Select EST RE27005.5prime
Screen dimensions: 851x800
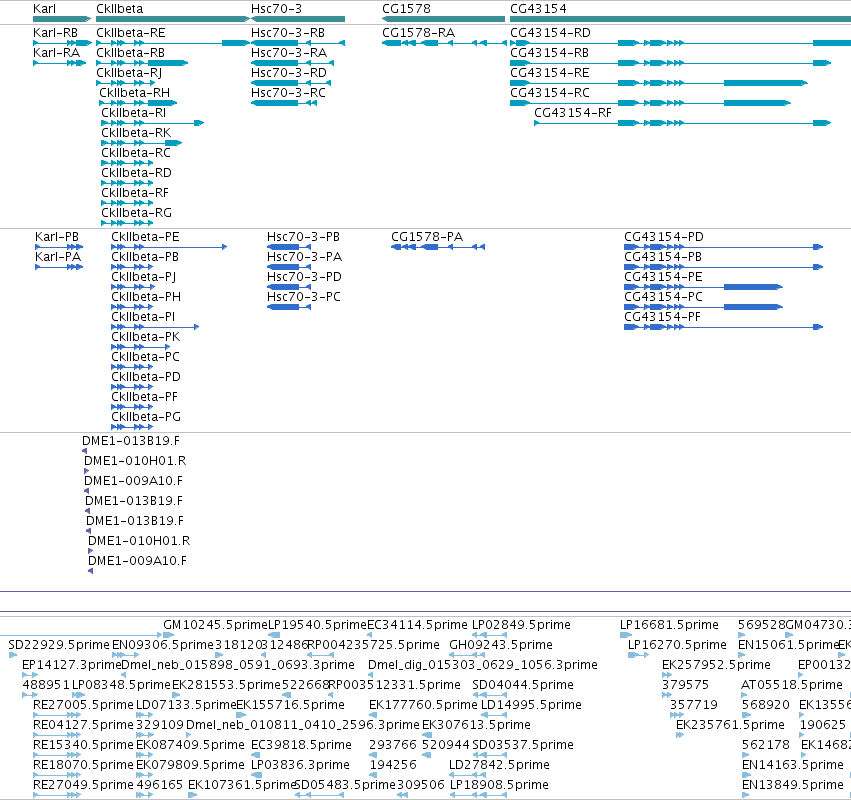click(x=83, y=704)
